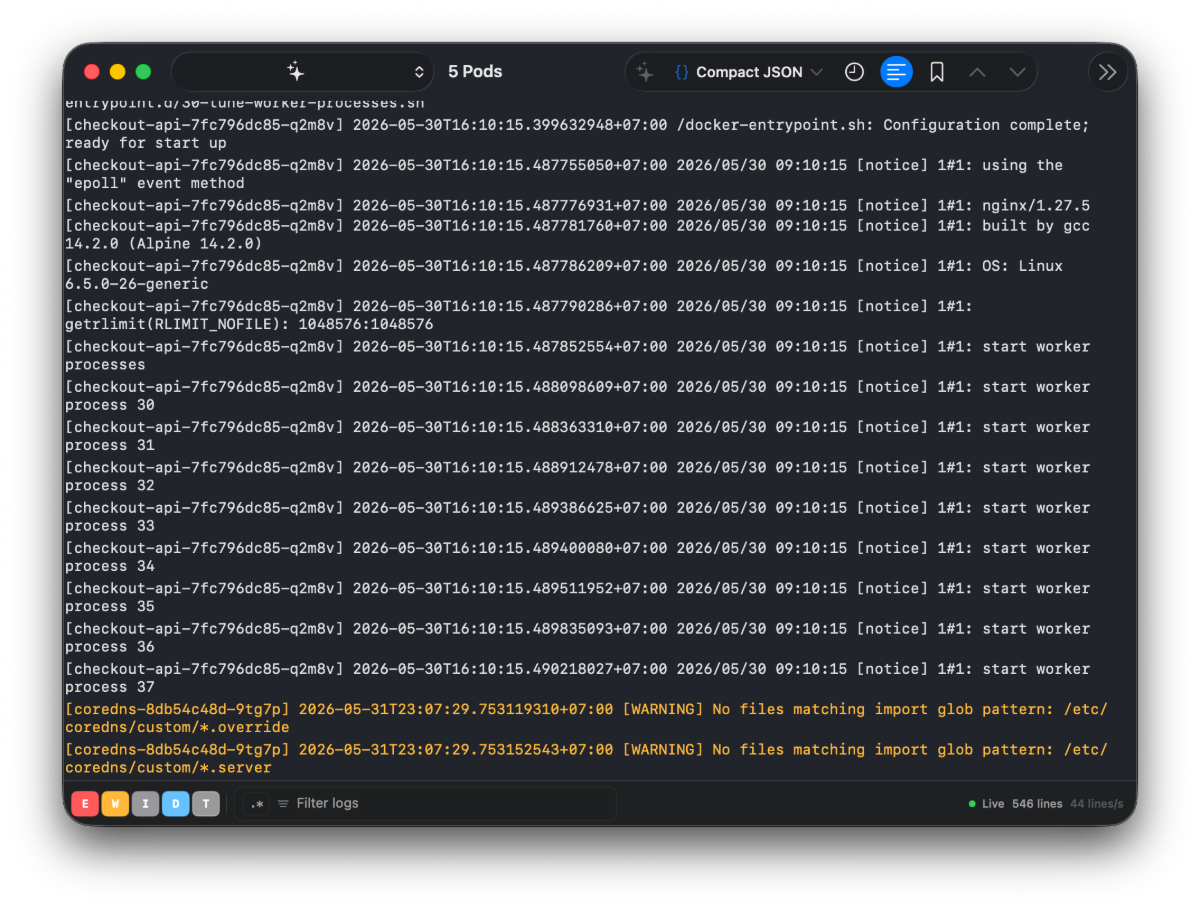Click the bookmark icon in the toolbar

click(x=937, y=72)
